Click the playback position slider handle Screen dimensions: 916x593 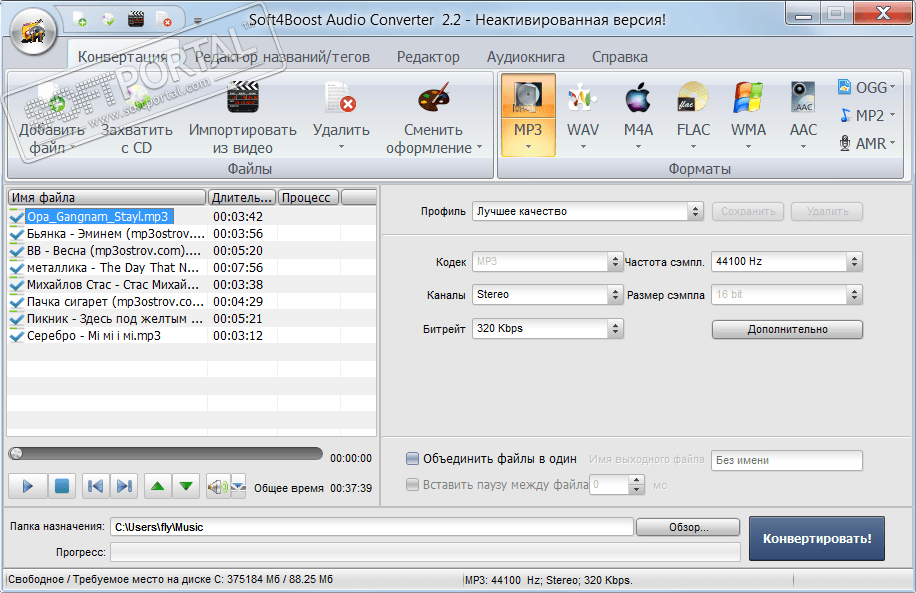pyautogui.click(x=16, y=453)
